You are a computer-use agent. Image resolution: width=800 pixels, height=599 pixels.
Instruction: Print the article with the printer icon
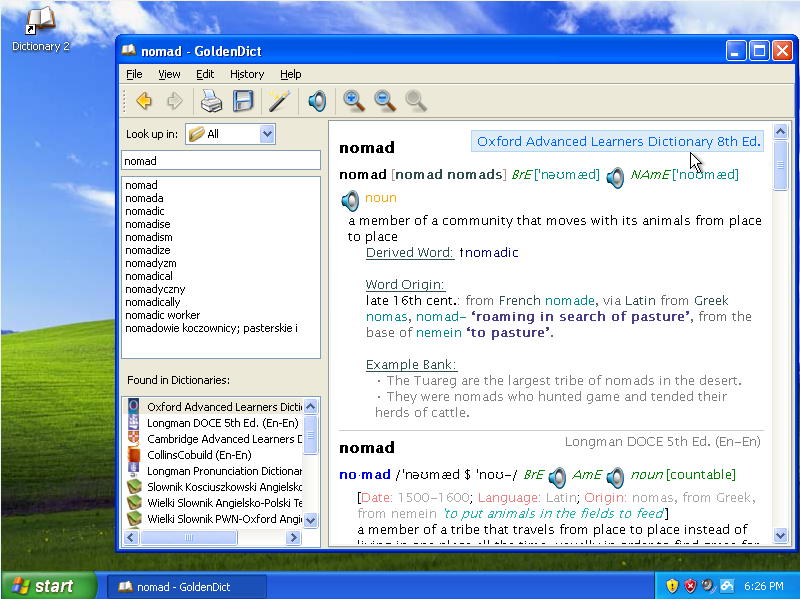[211, 101]
